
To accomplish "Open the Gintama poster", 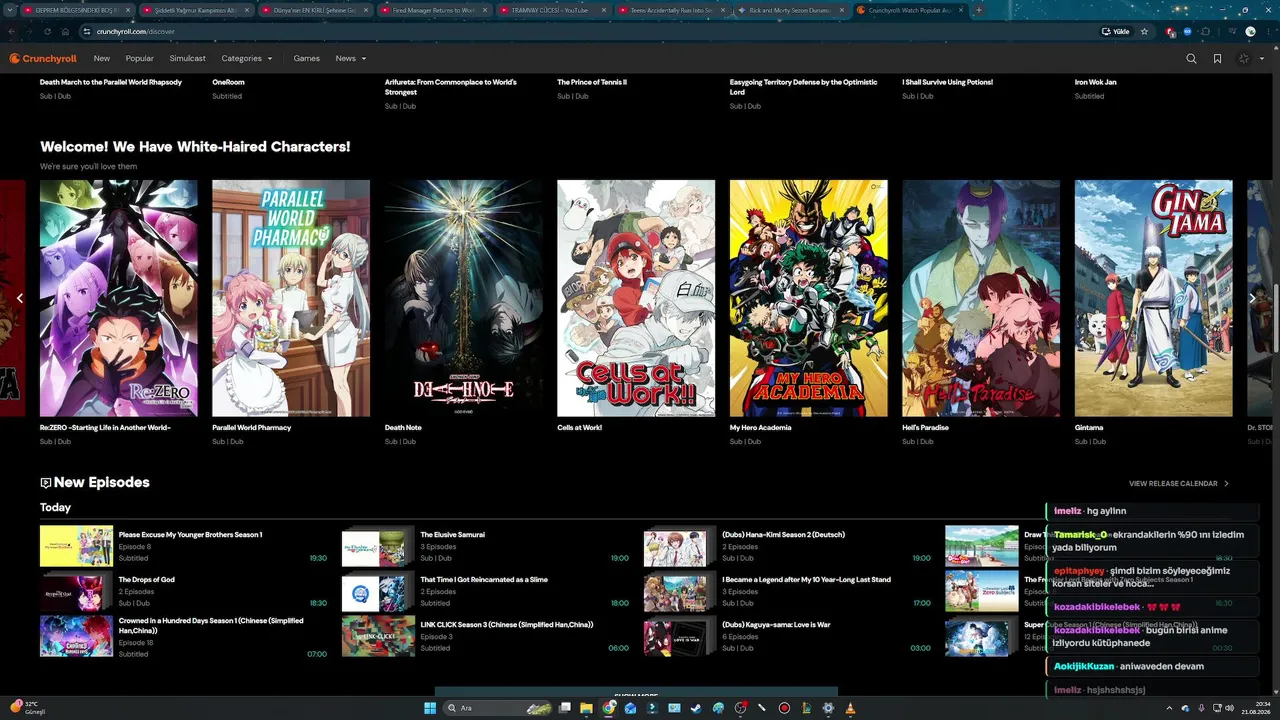I will pyautogui.click(x=1154, y=298).
